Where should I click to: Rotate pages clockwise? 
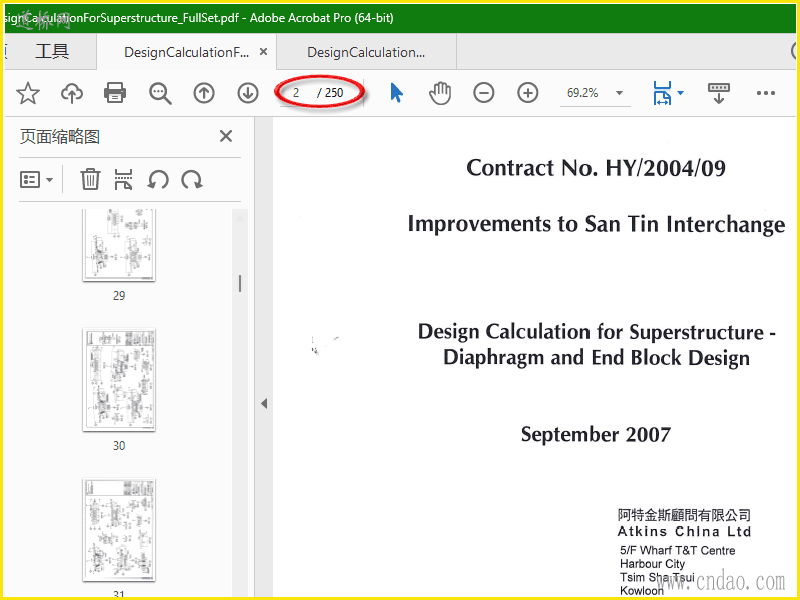point(192,180)
